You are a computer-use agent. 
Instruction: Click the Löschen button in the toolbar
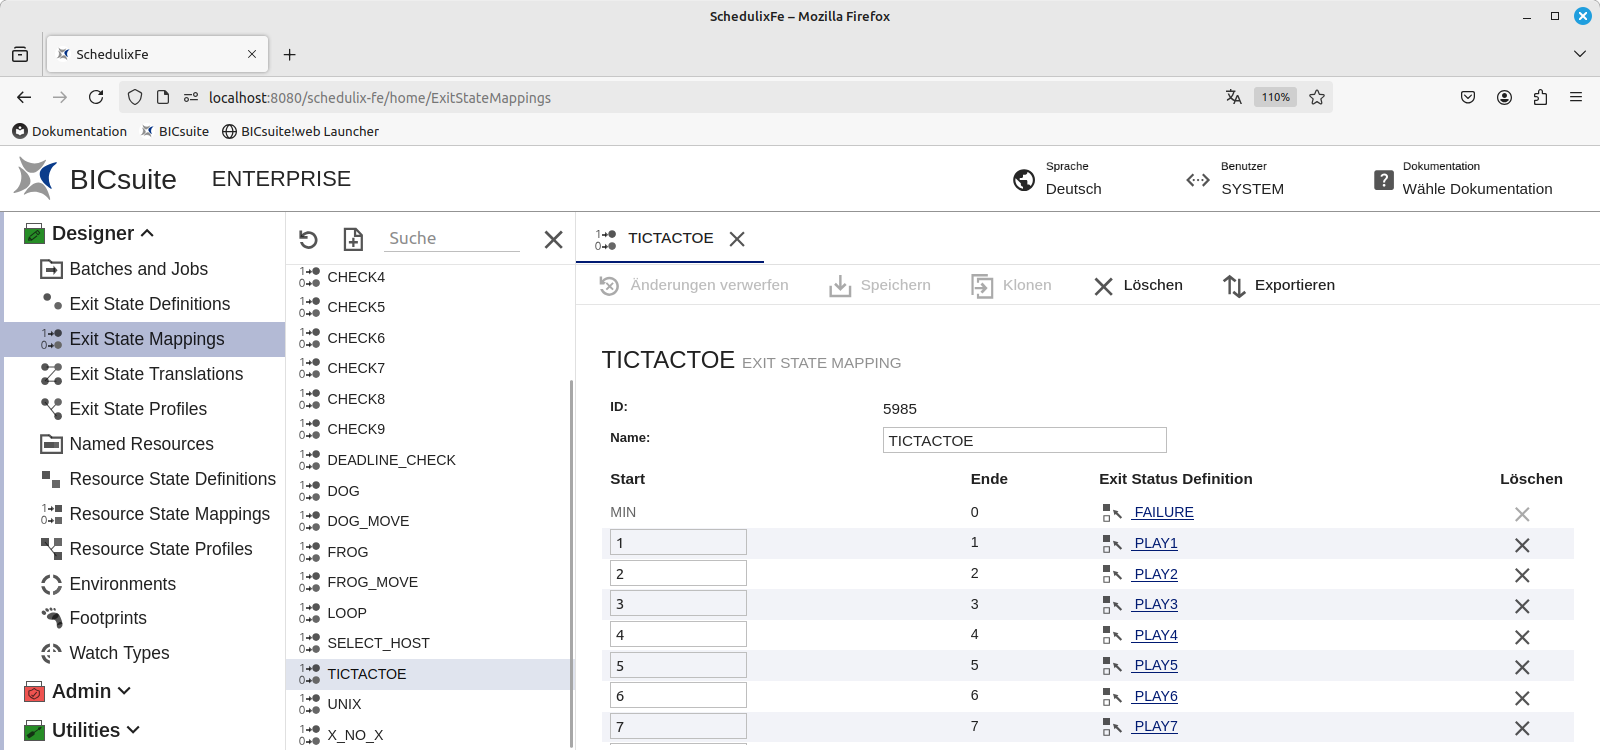coord(1138,286)
